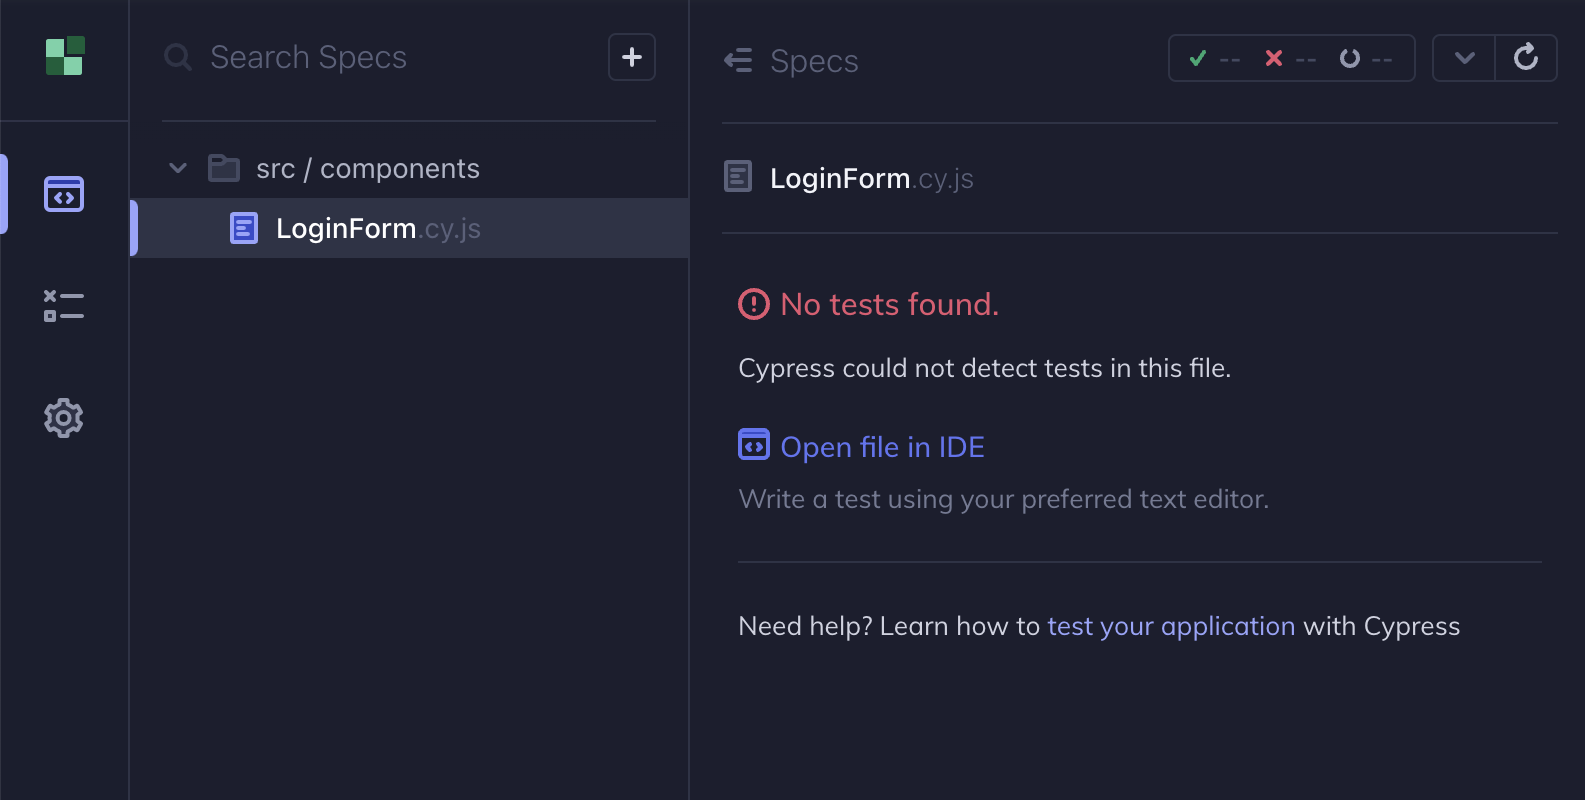Rerun tests with the reload button
1585x800 pixels.
click(1526, 58)
